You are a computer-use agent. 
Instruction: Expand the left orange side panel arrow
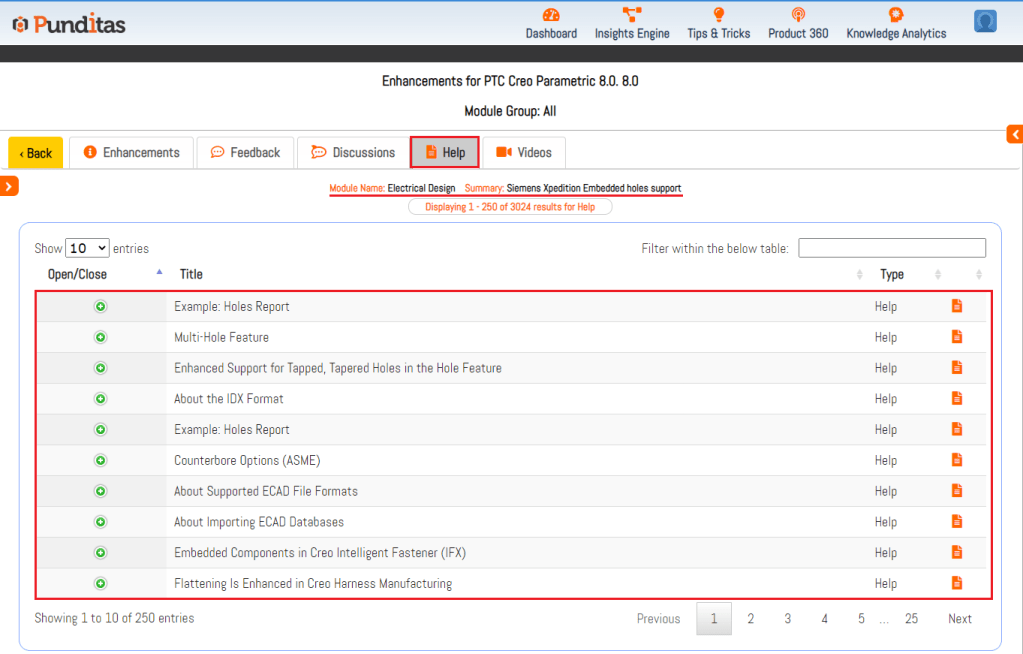pyautogui.click(x=9, y=185)
